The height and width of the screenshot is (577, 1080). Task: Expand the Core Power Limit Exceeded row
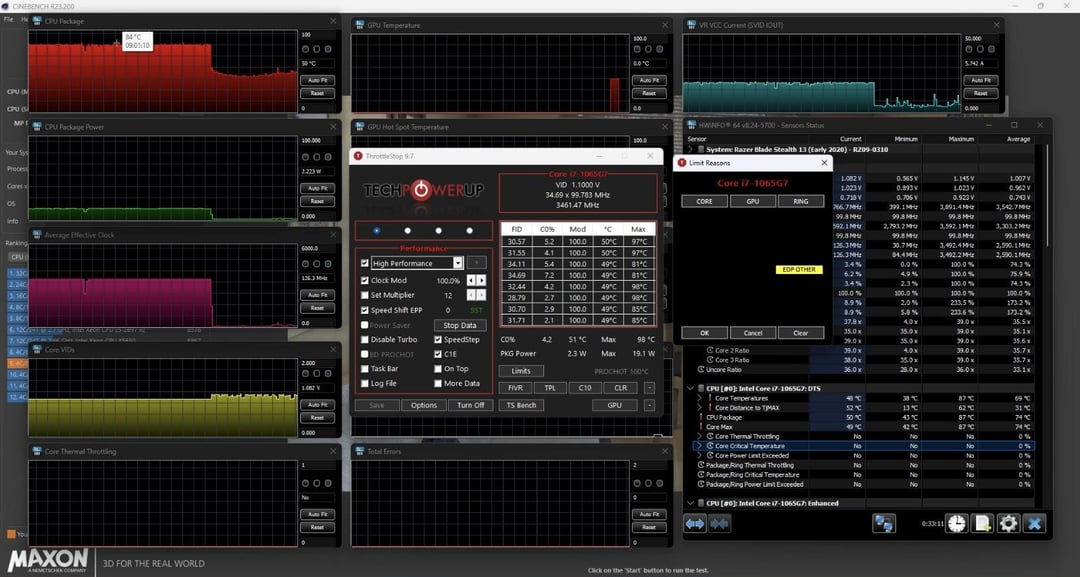700,456
